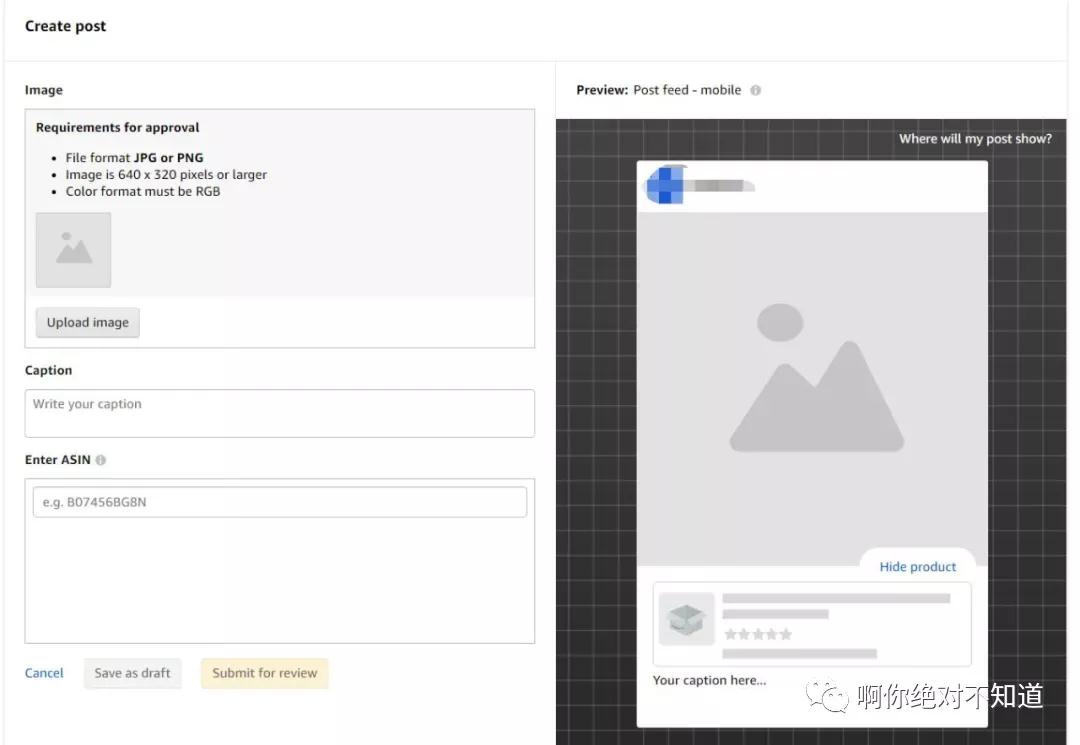Cancel the post creation

tap(44, 673)
